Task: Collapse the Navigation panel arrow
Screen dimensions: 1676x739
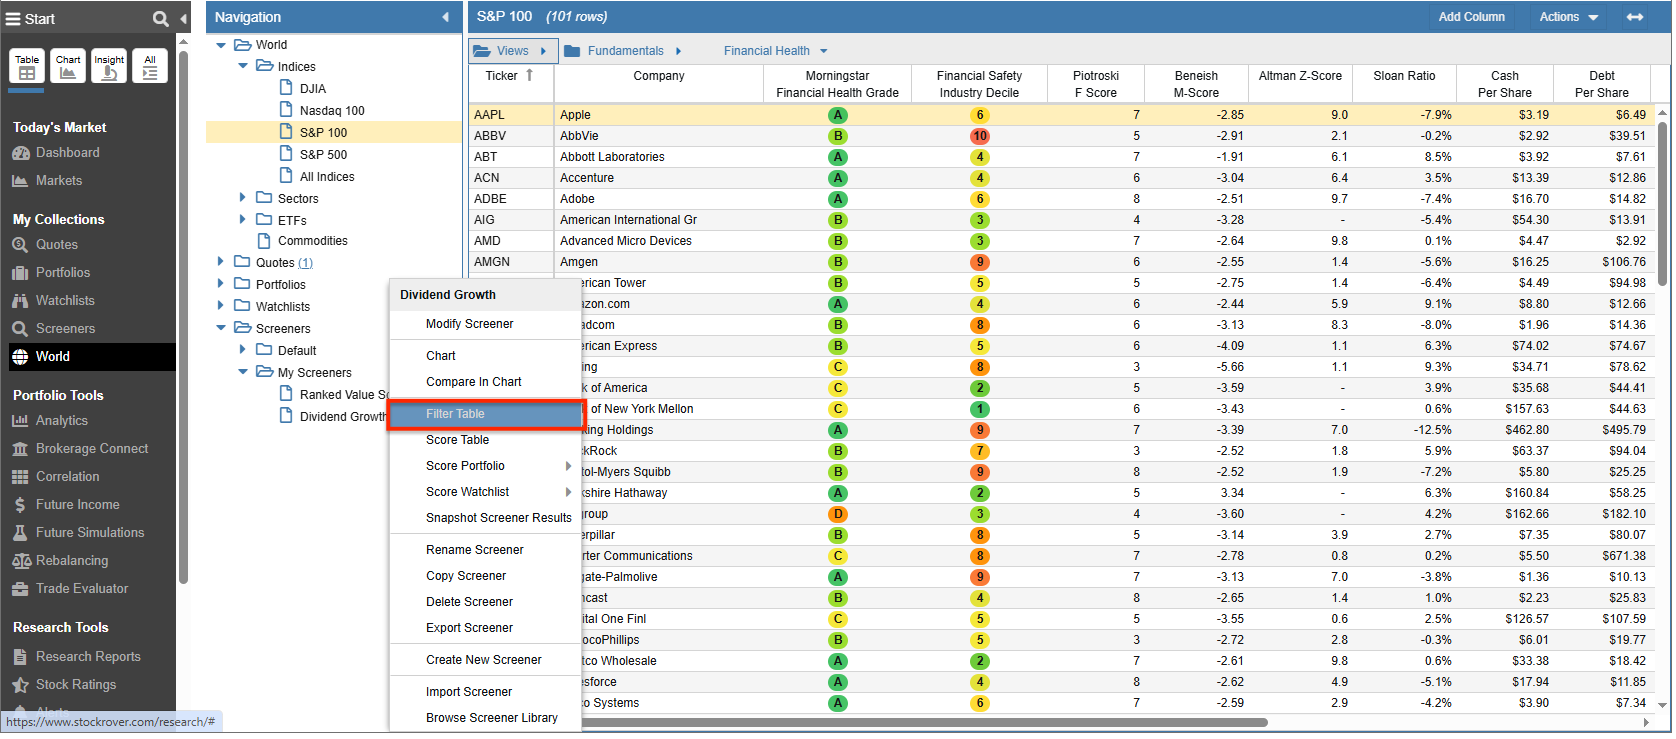Action: pyautogui.click(x=445, y=17)
